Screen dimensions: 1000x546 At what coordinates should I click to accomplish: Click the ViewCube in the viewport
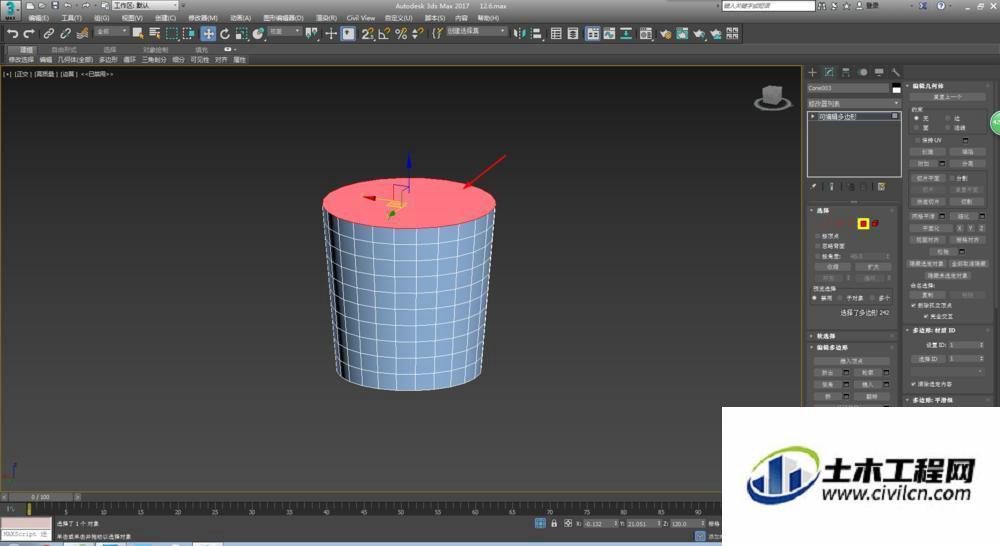772,98
